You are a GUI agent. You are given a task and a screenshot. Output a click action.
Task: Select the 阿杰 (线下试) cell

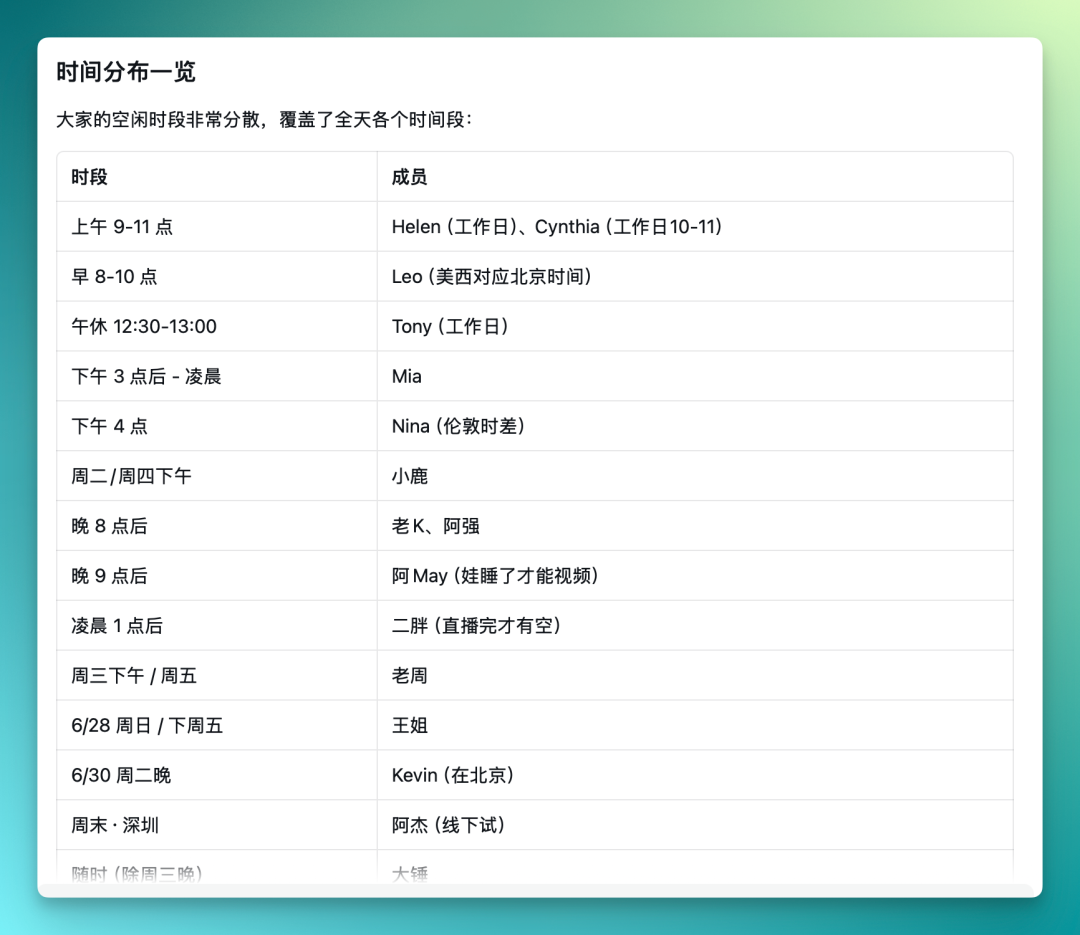695,825
